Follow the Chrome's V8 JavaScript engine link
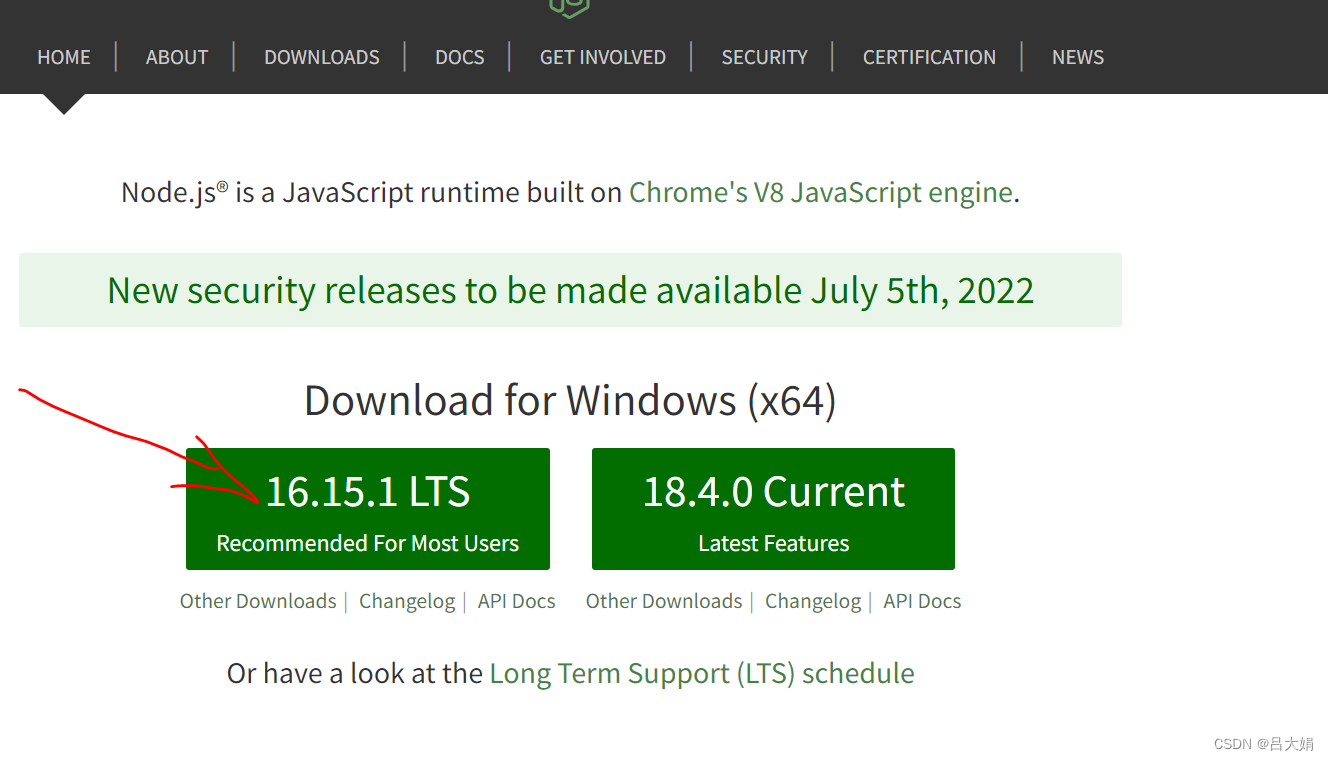Viewport: 1328px width, 761px height. 821,192
